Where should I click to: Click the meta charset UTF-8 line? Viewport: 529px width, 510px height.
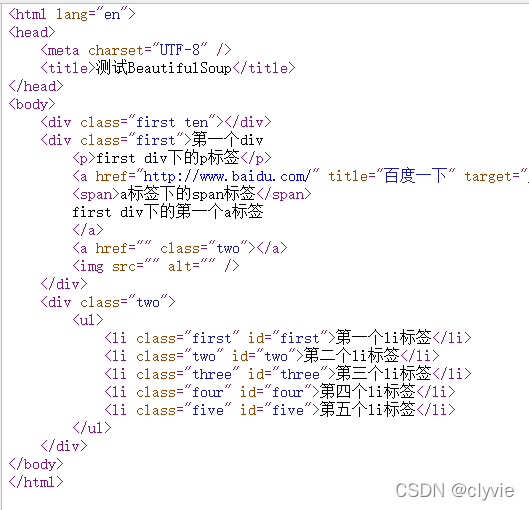(136, 50)
